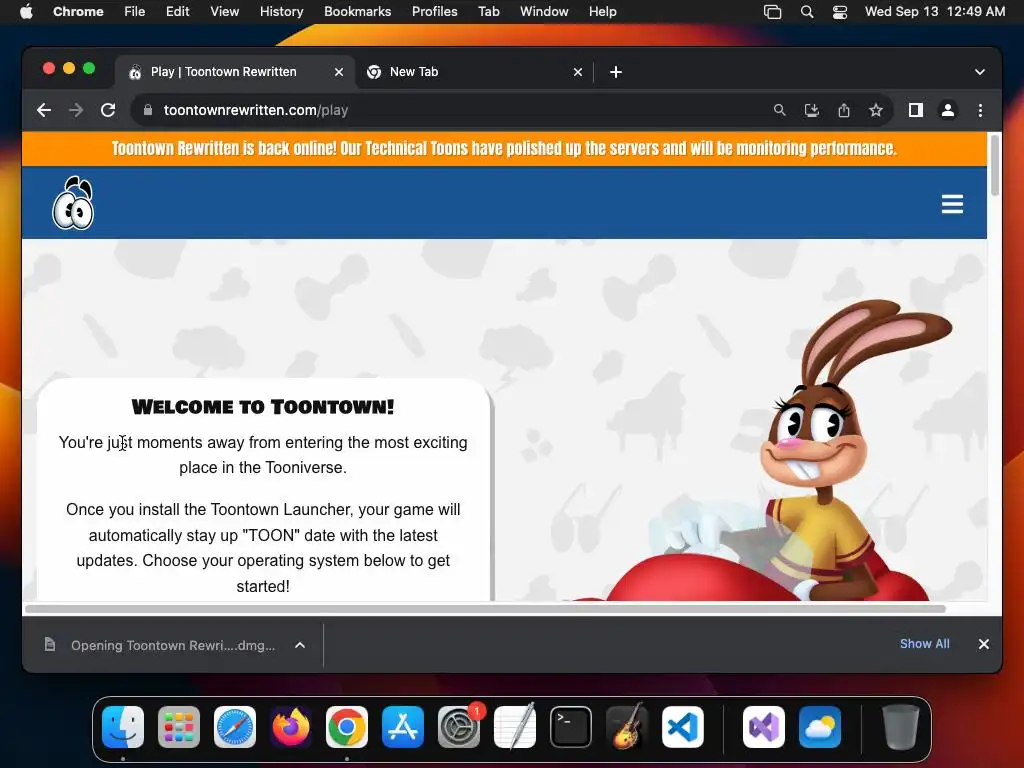Viewport: 1024px width, 768px height.
Task: Open the Trash in the dock
Action: point(901,727)
